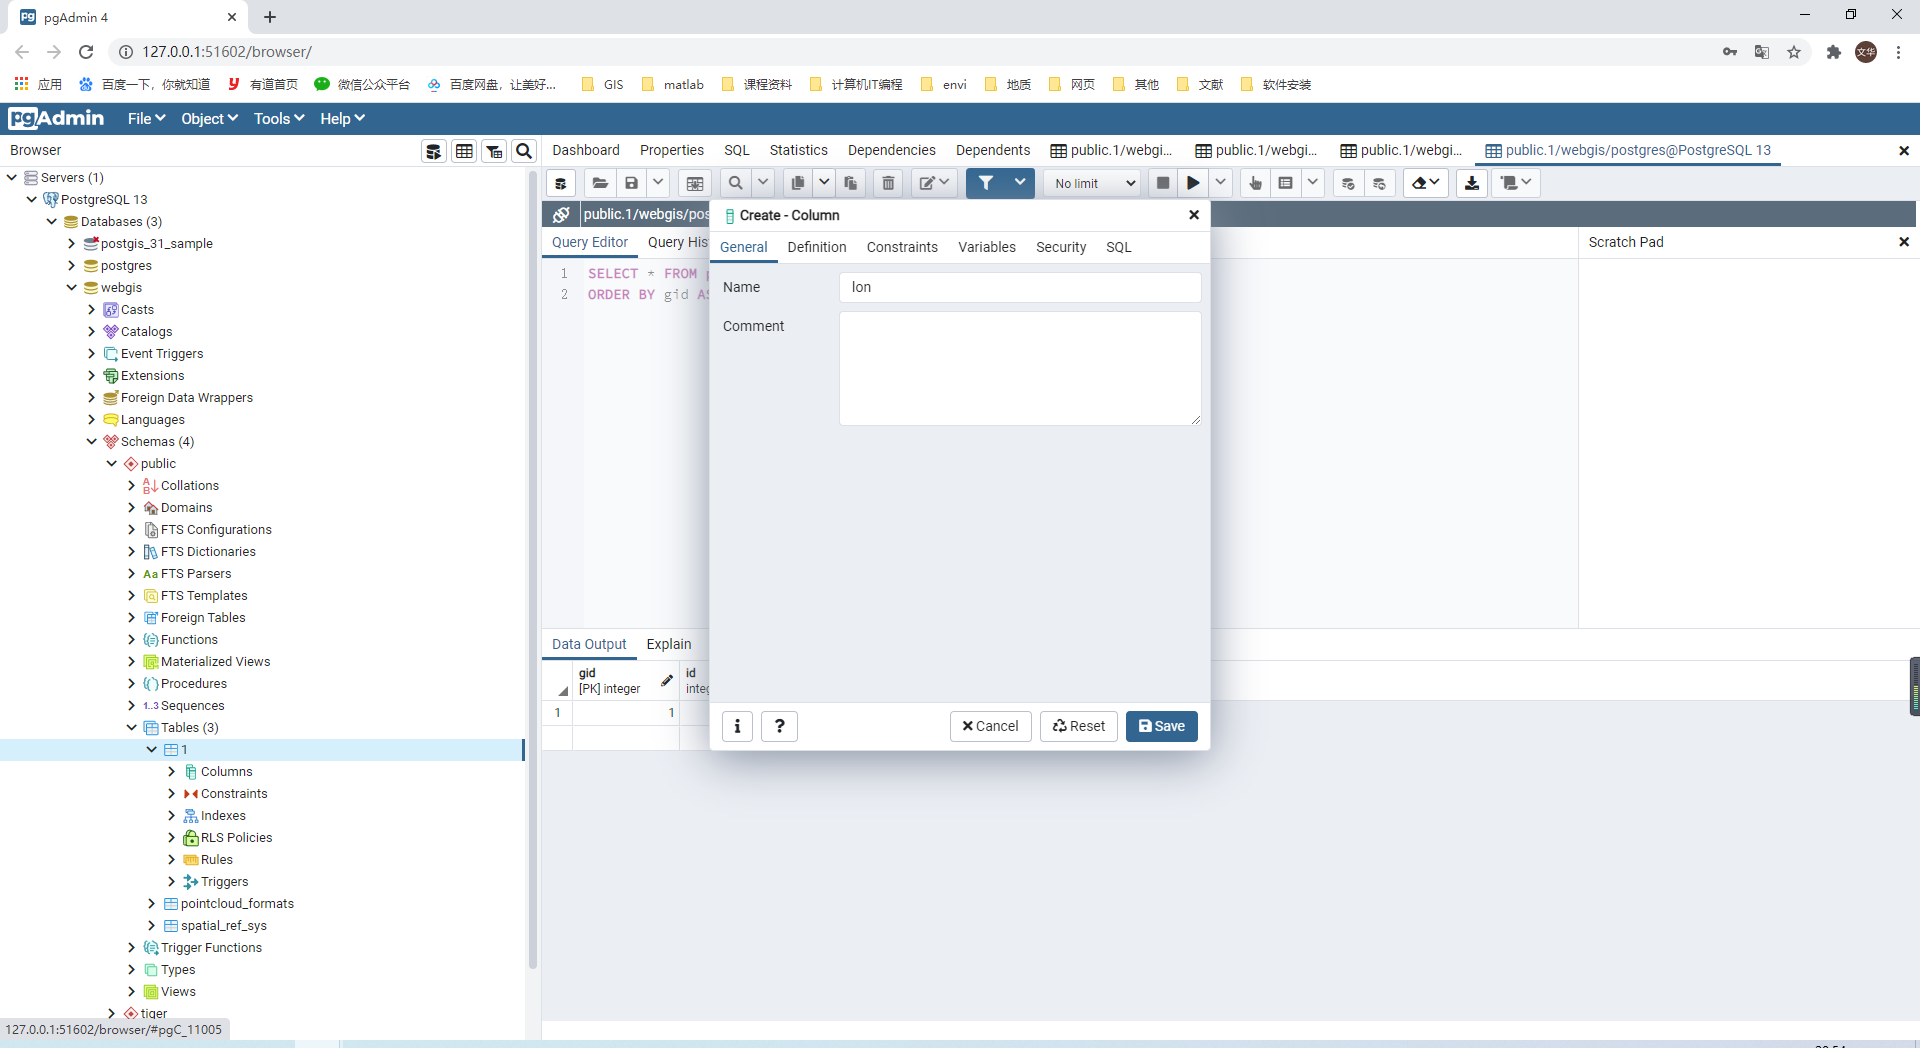Expand the Columns node under table 1
Screen dimensions: 1920x1048
172,772
